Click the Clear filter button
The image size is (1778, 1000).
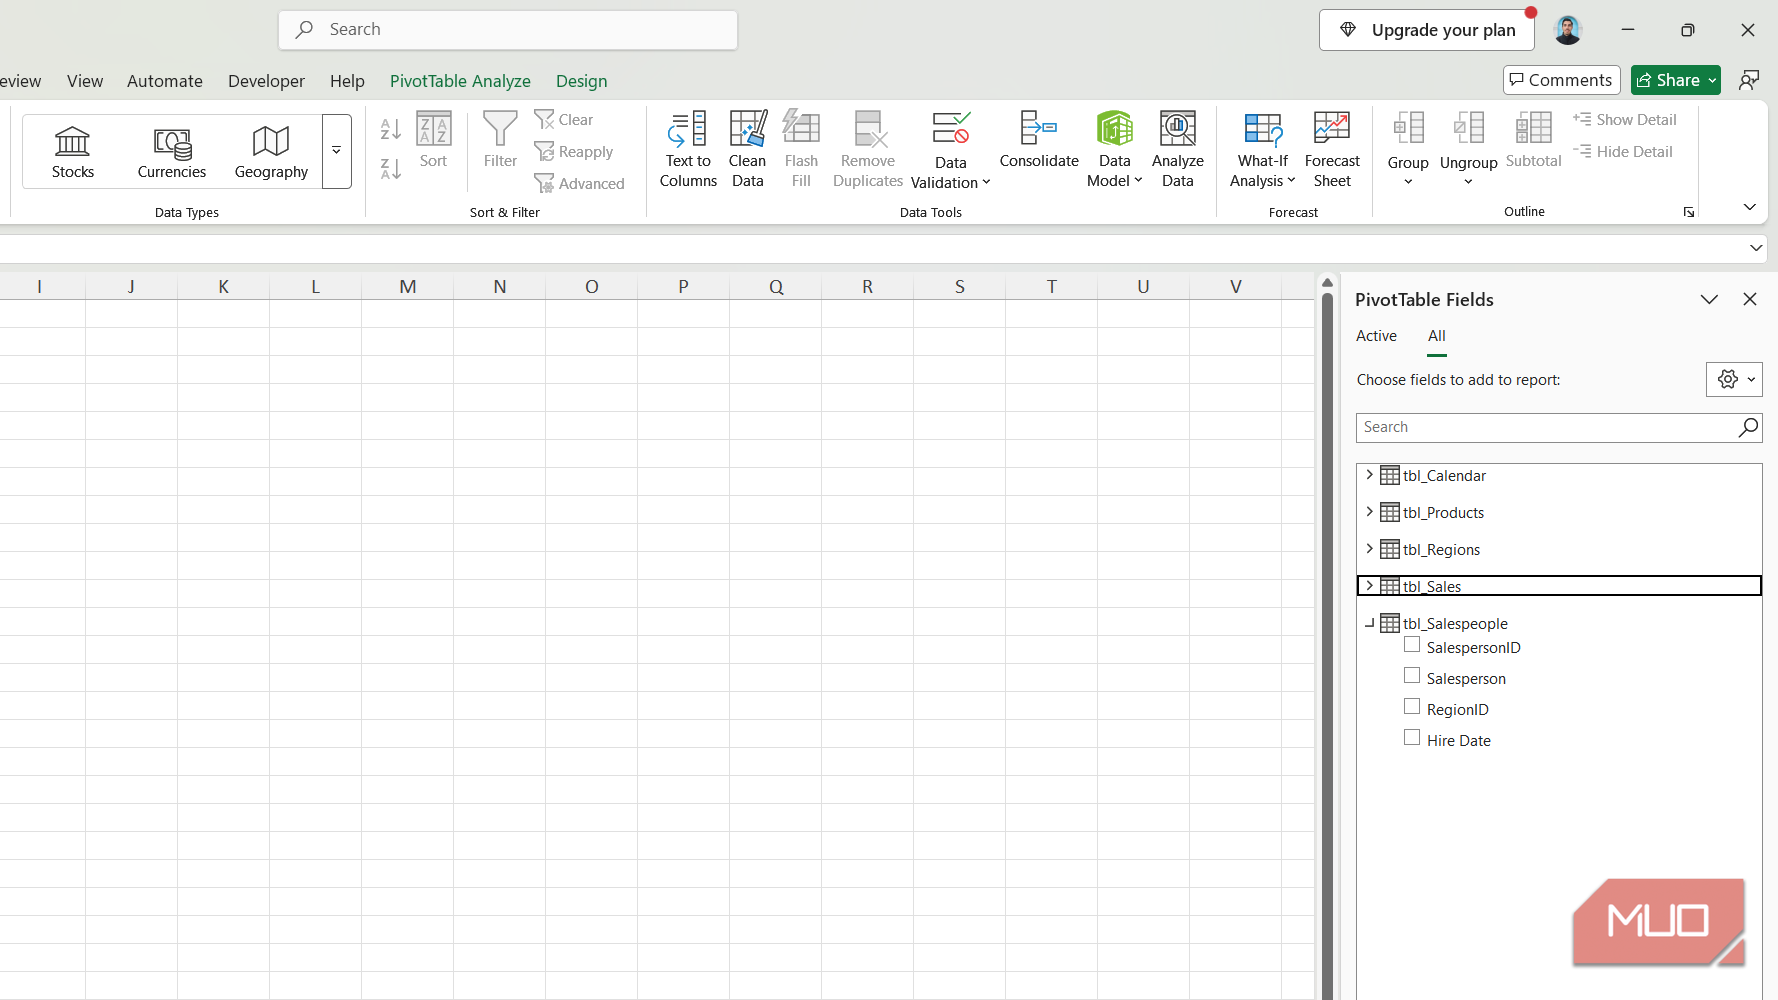[x=564, y=119]
